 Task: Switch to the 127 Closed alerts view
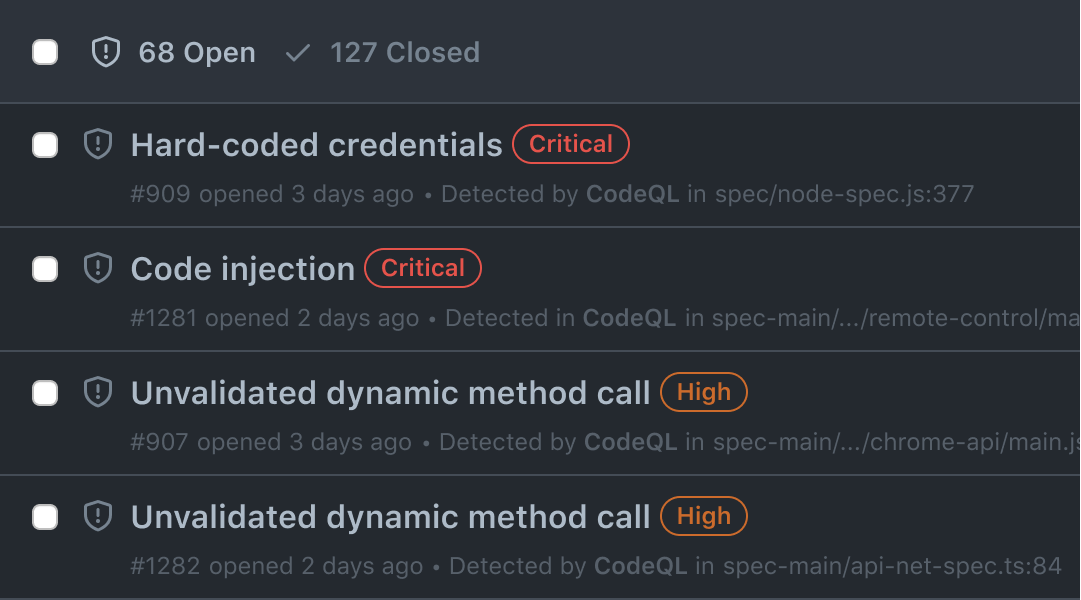pos(405,52)
